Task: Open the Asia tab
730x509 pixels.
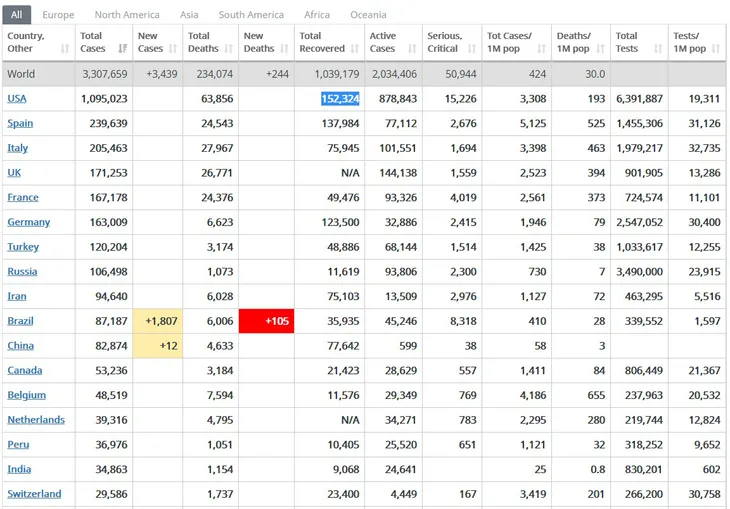Action: 189,14
